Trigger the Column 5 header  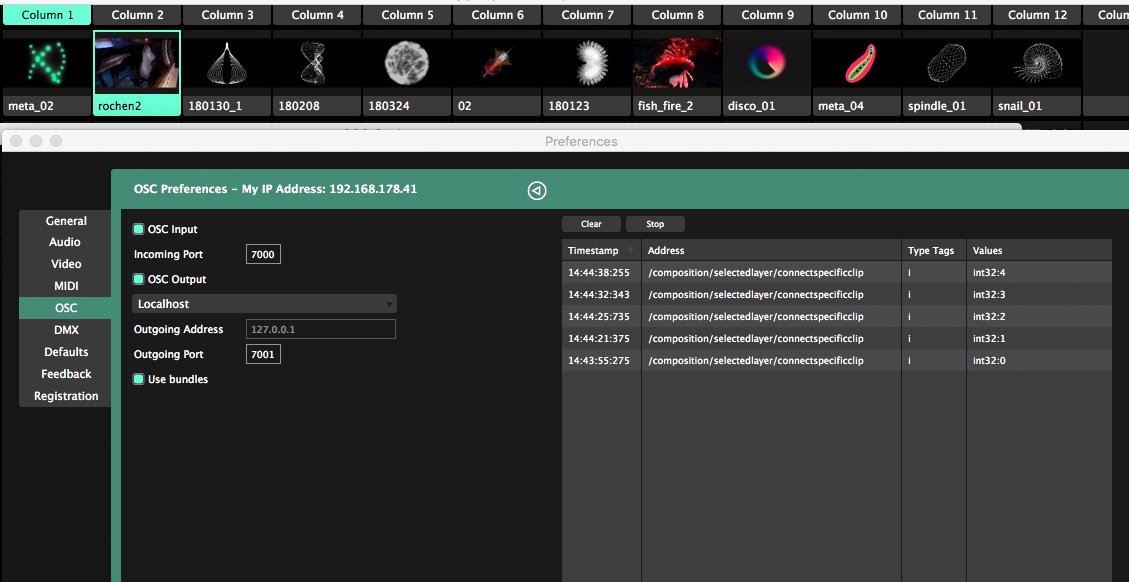click(408, 15)
